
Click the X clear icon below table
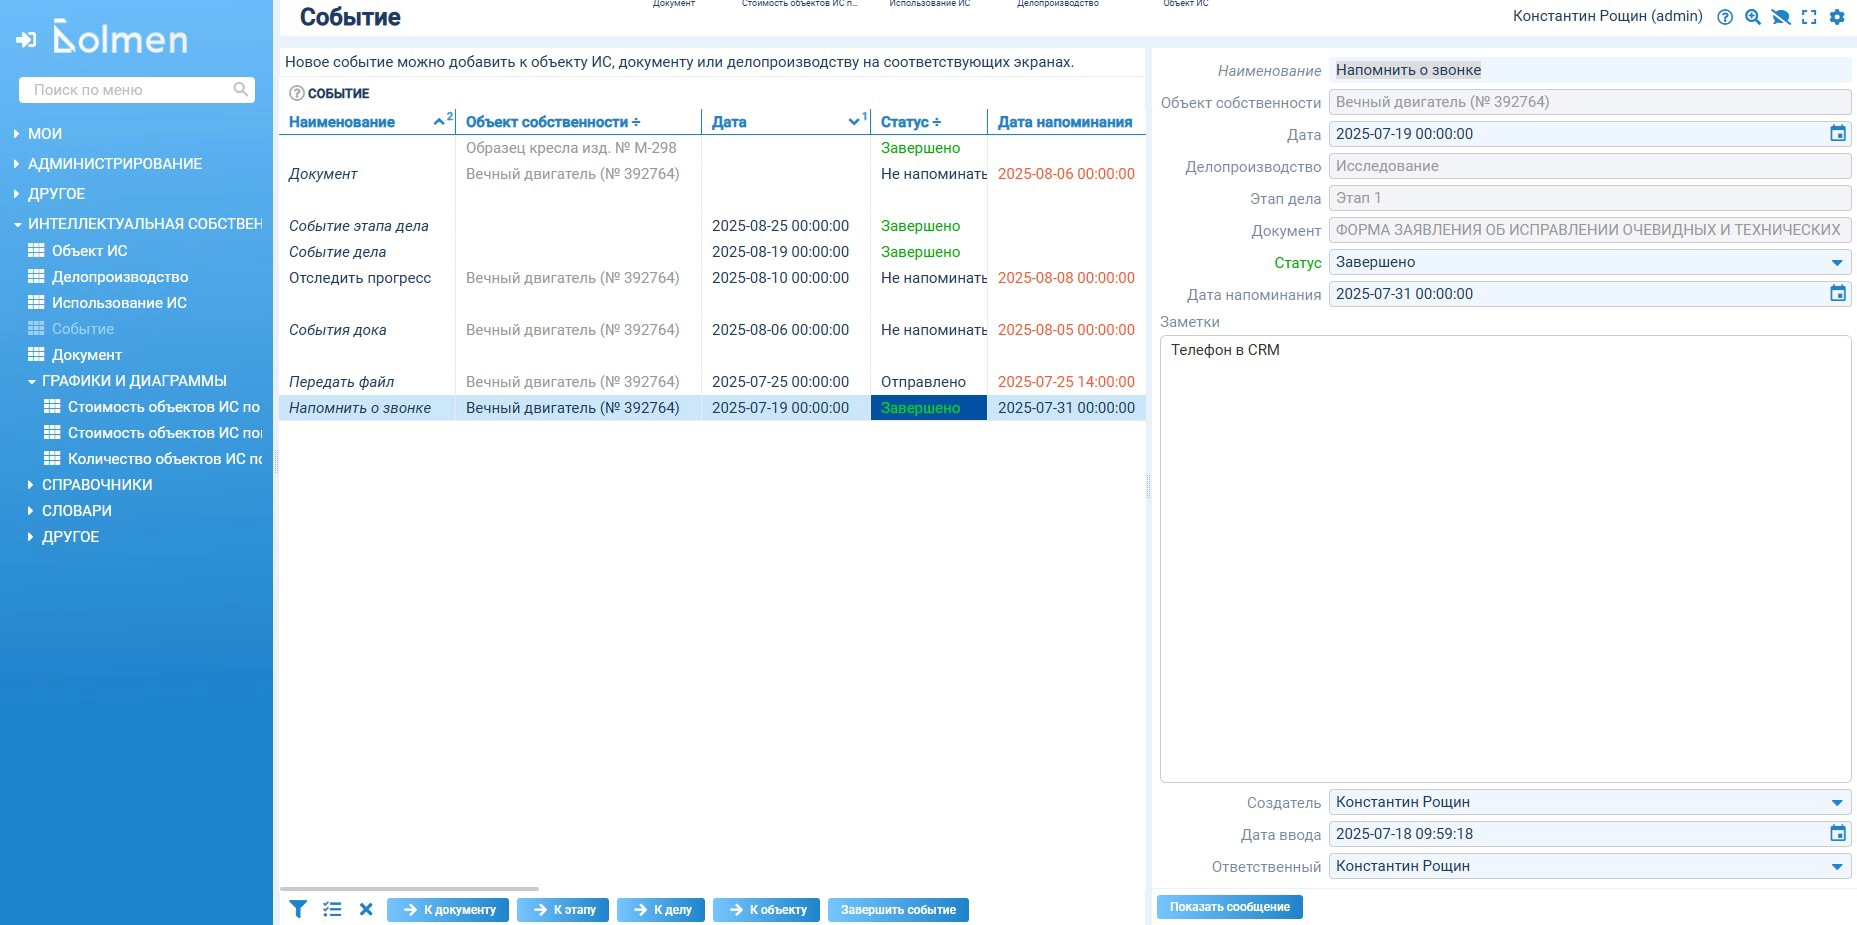click(x=366, y=909)
